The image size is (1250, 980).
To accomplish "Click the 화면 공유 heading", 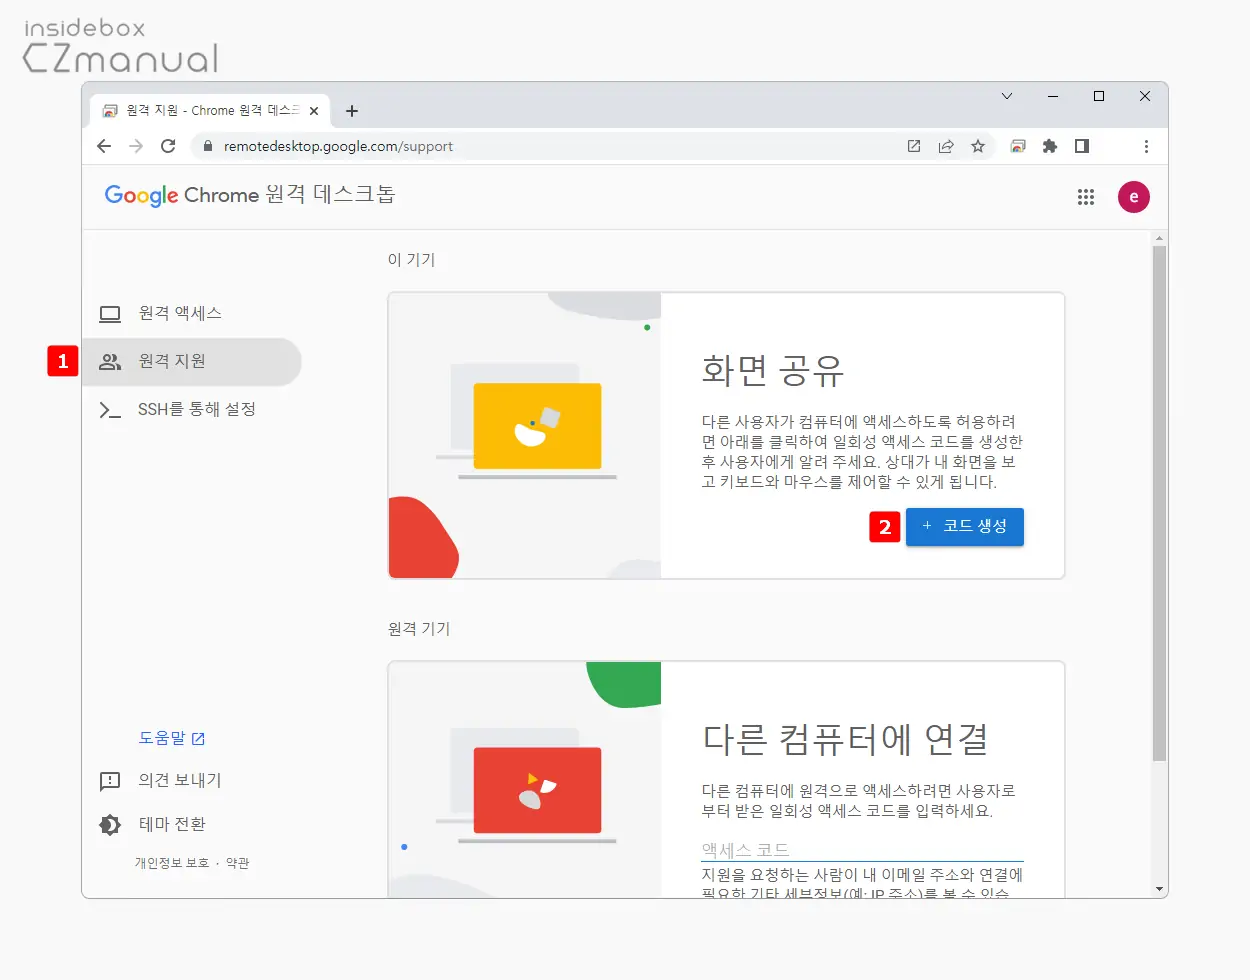I will (773, 371).
